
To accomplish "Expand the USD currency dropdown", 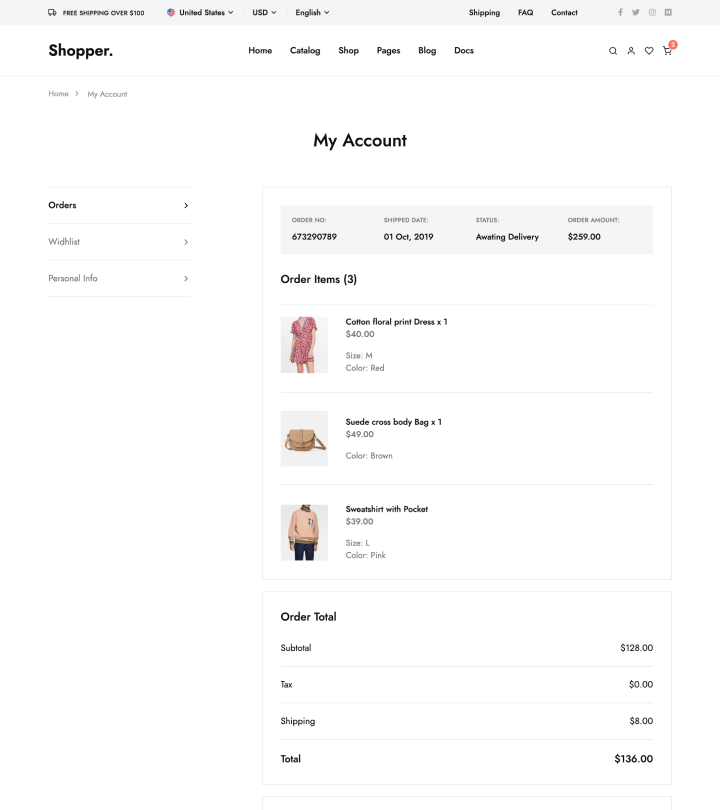I will click(264, 13).
